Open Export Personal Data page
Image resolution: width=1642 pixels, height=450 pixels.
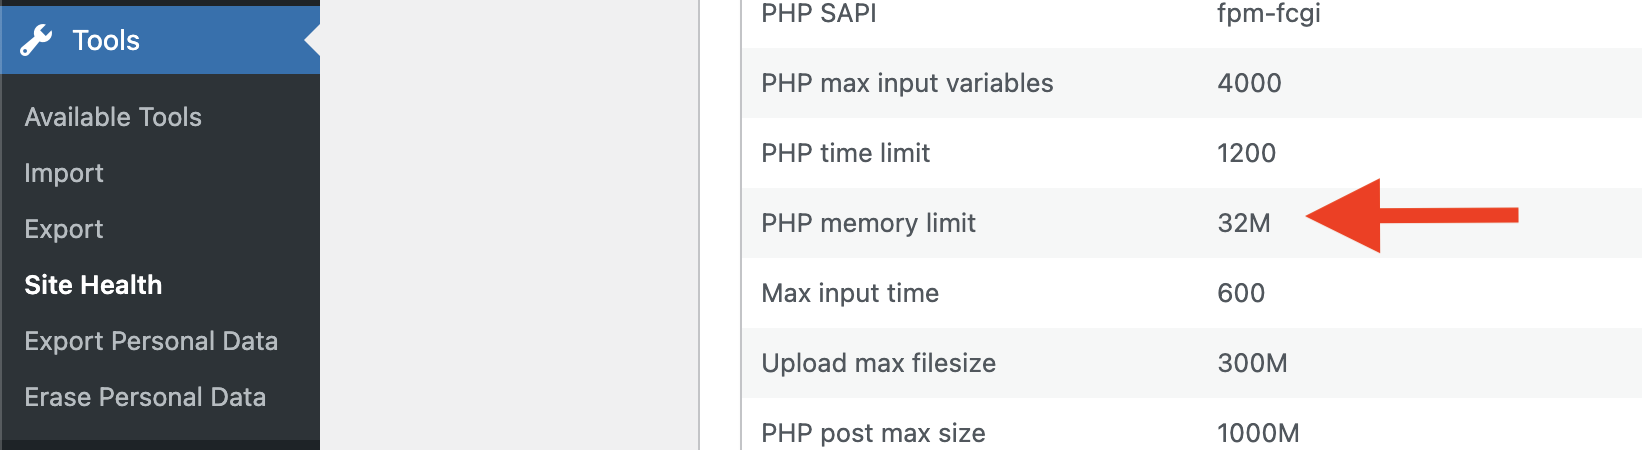point(151,341)
